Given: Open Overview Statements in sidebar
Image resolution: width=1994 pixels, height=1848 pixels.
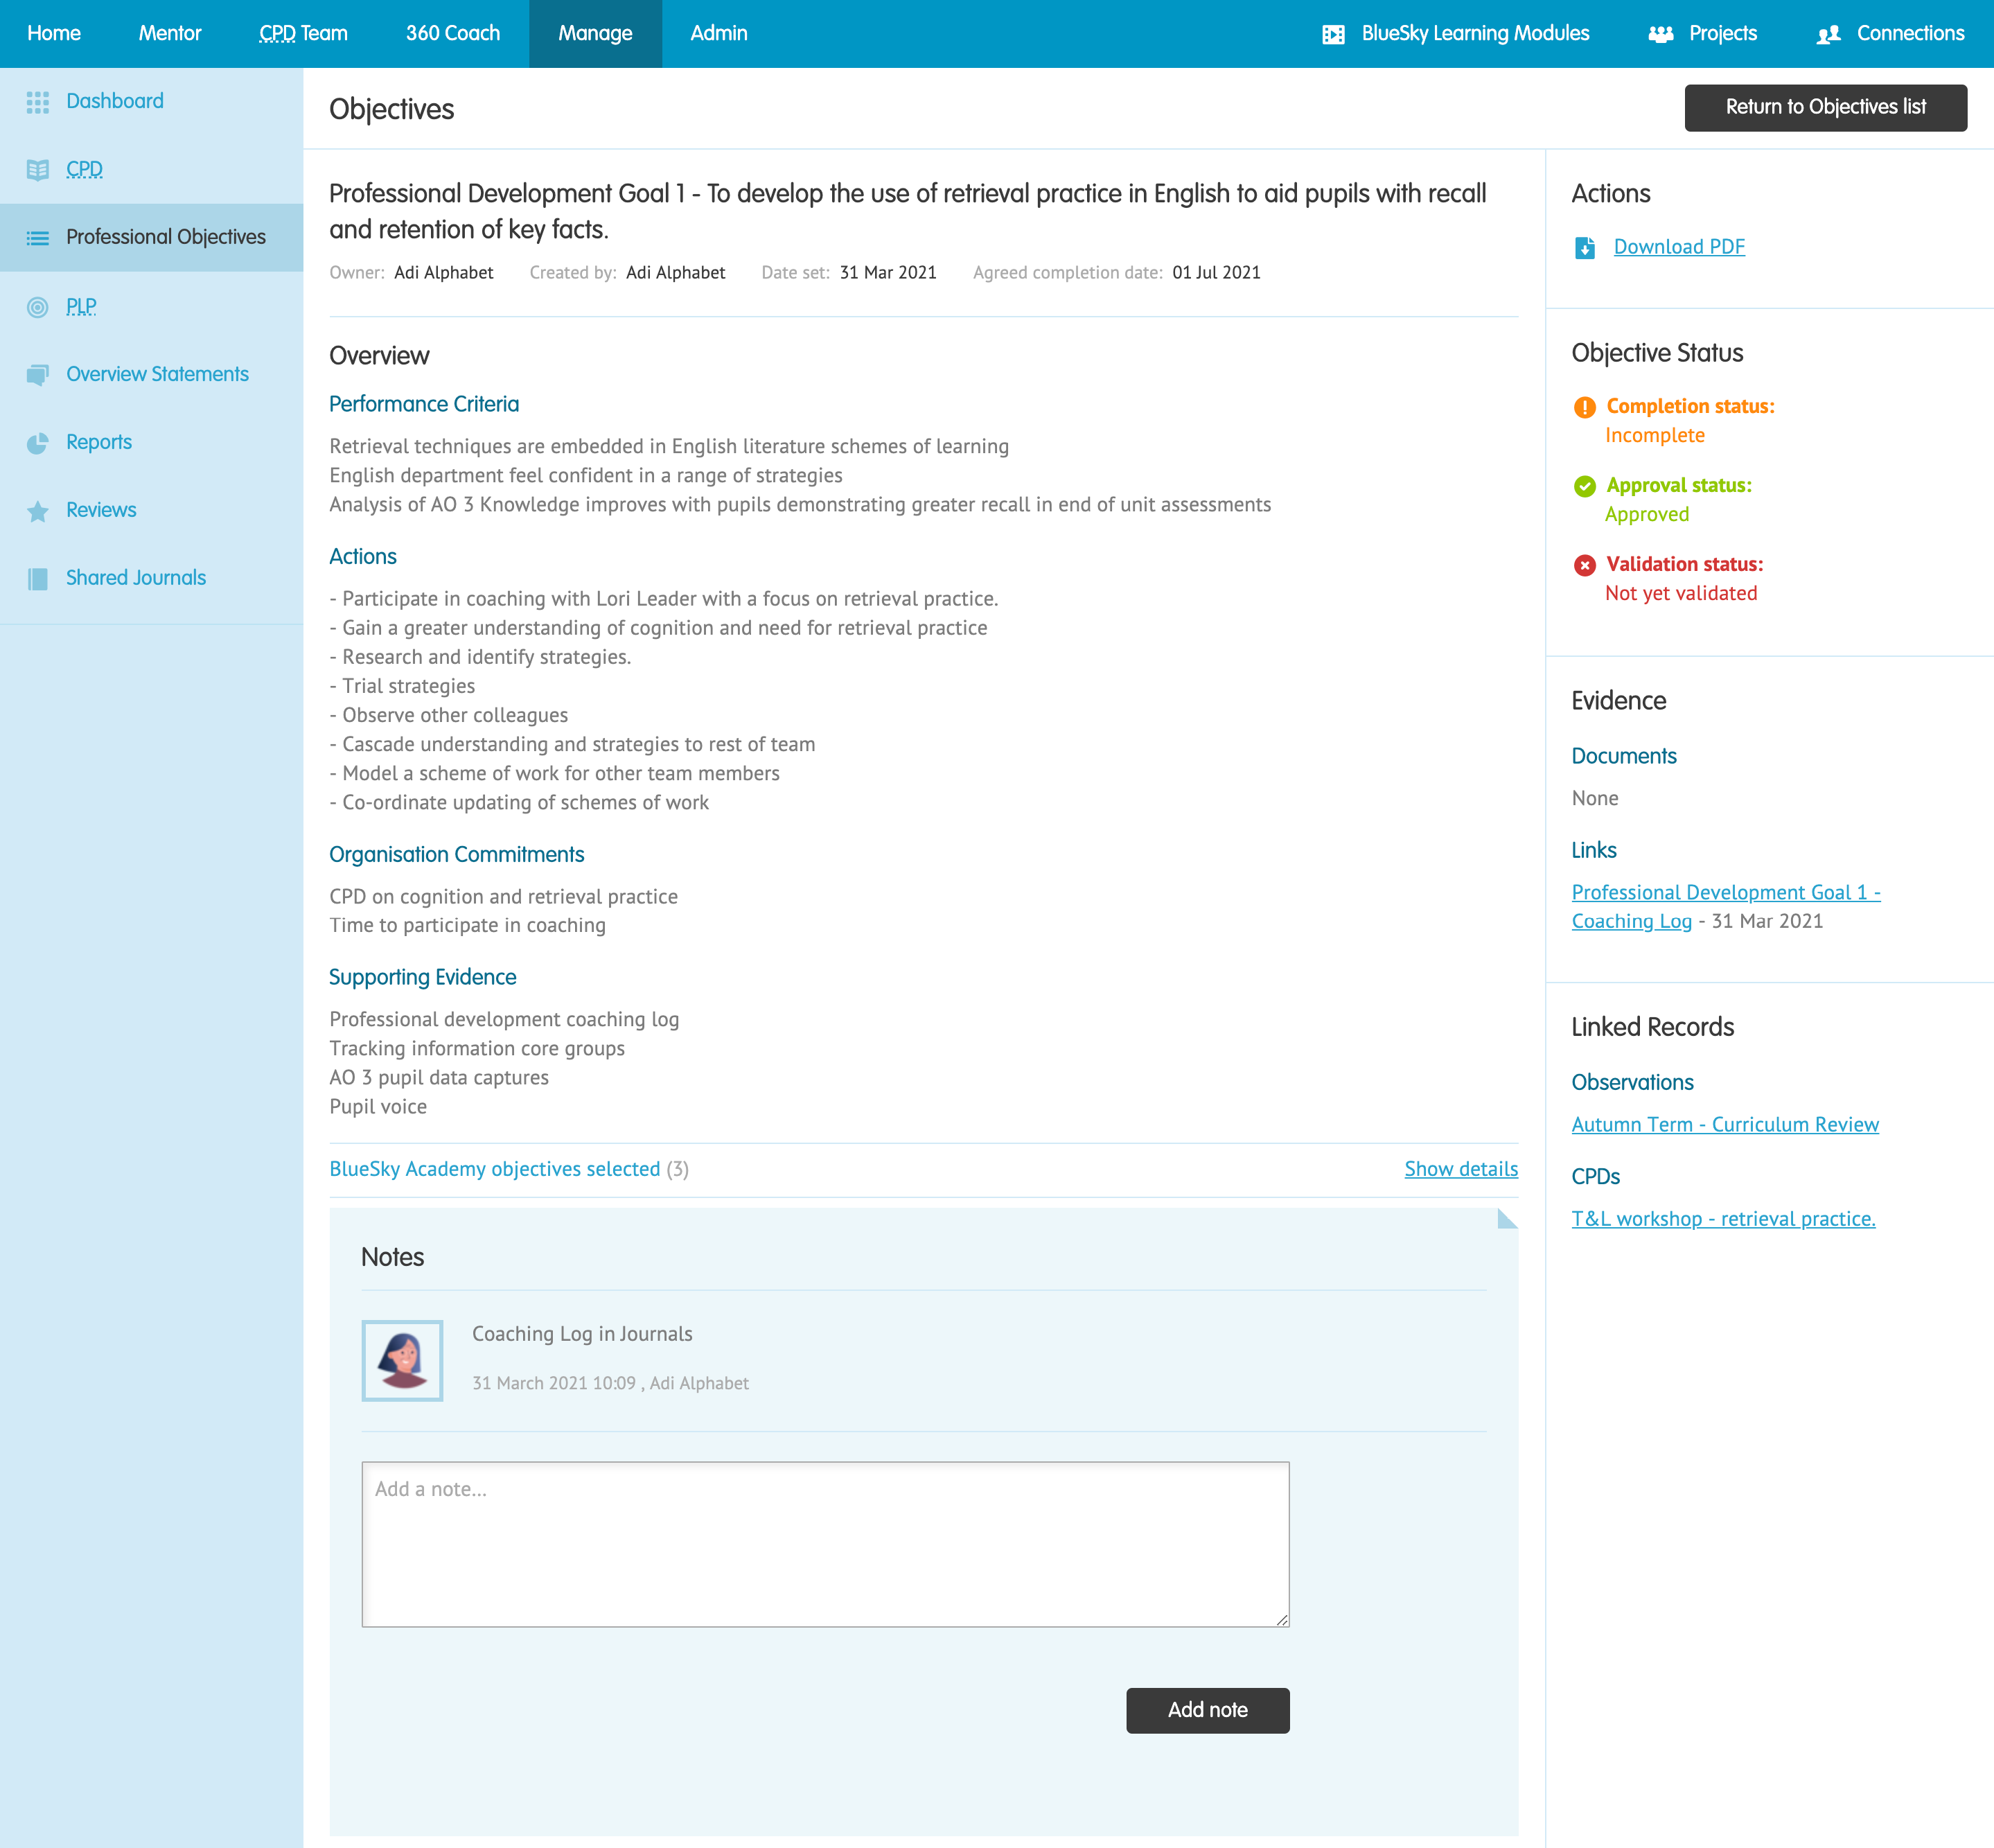Looking at the screenshot, I should [x=157, y=374].
